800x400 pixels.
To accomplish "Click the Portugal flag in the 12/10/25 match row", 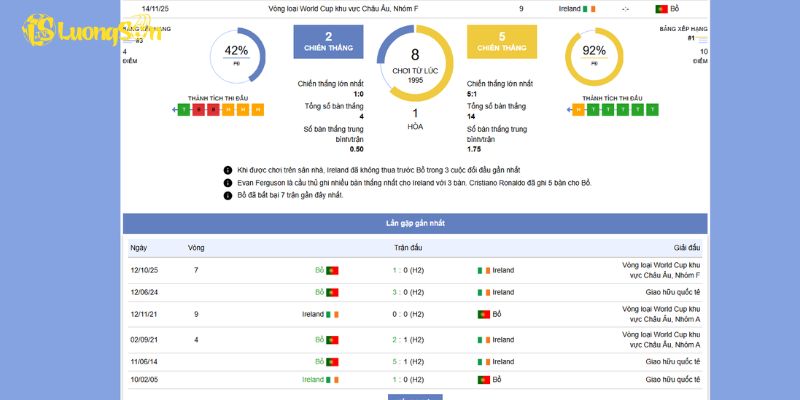I will pos(333,270).
